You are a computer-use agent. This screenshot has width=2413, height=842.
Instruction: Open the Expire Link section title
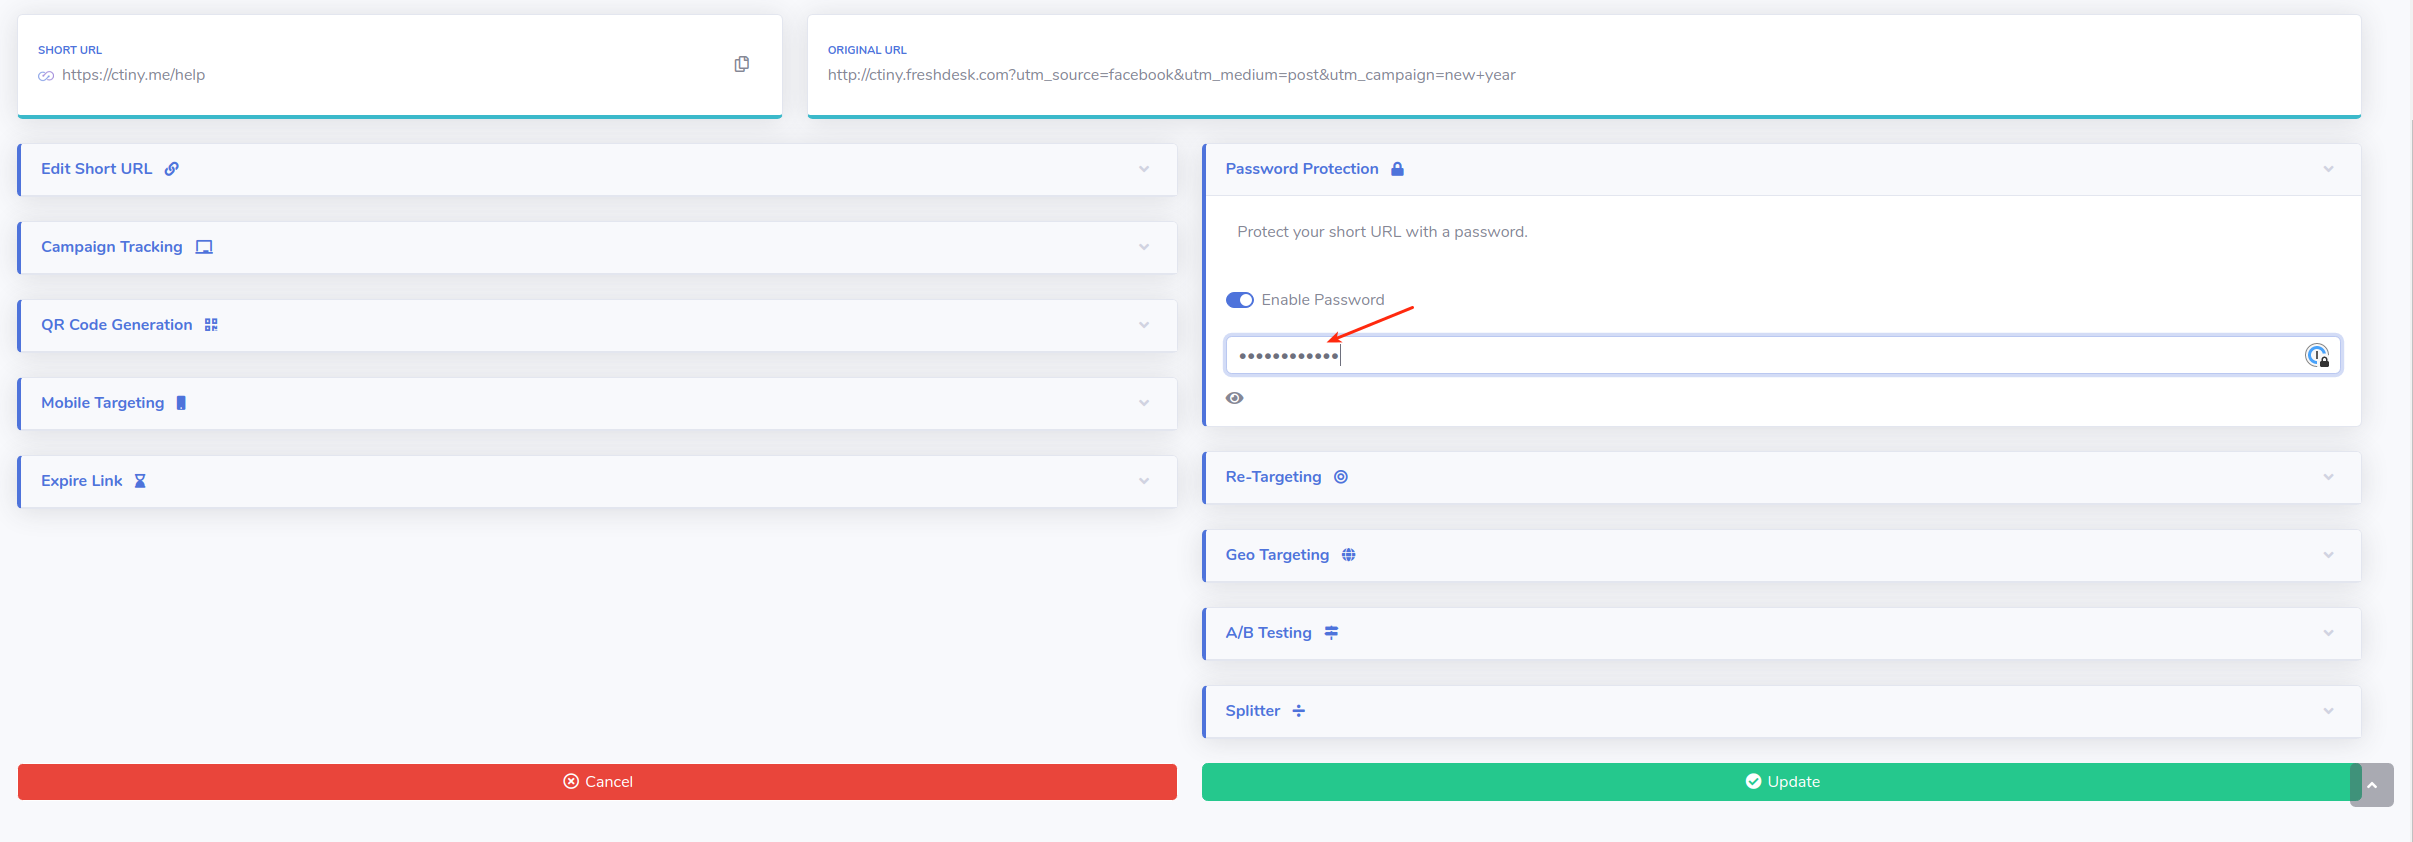tap(81, 481)
